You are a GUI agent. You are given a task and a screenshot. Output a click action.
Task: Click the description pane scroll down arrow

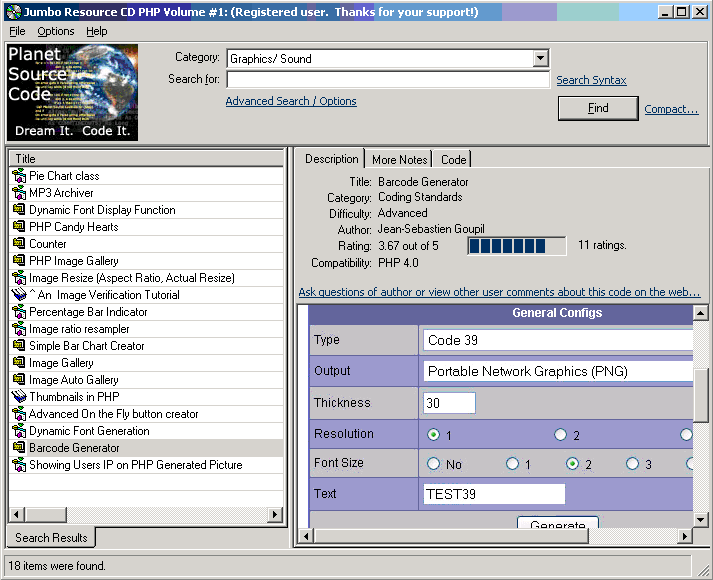700,519
